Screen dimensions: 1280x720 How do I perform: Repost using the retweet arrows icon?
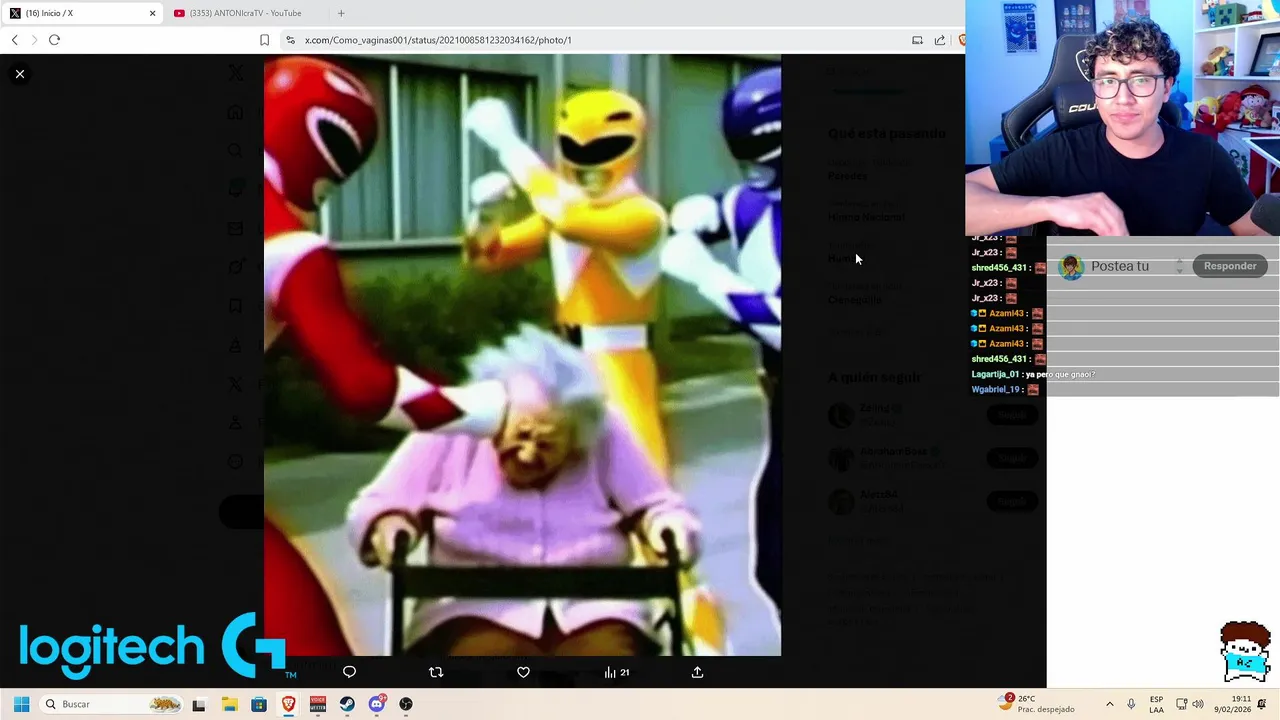tap(436, 672)
